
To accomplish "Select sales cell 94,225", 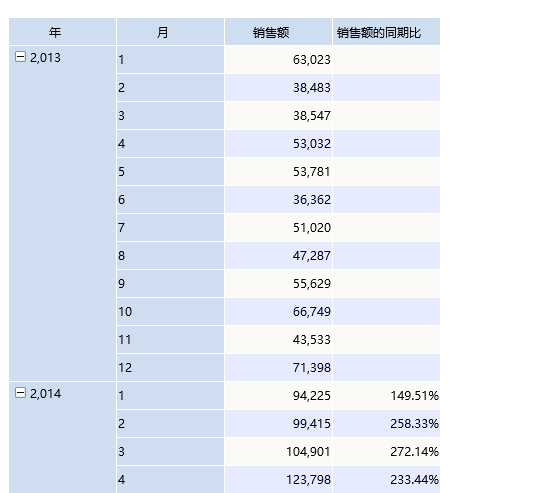I will pos(278,395).
